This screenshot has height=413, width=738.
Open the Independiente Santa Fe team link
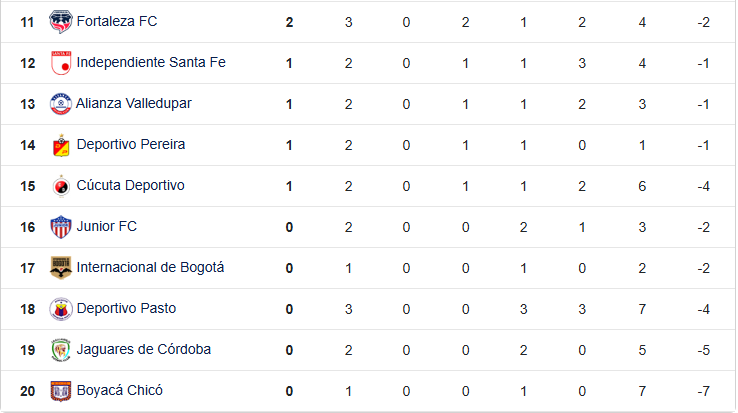[151, 62]
